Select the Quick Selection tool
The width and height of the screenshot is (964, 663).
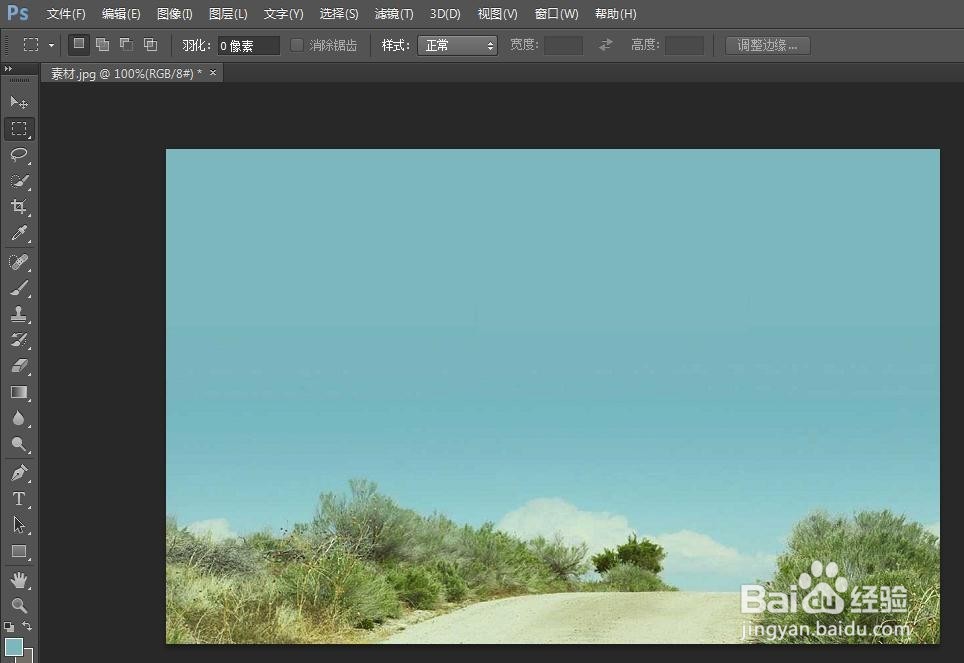tap(19, 181)
